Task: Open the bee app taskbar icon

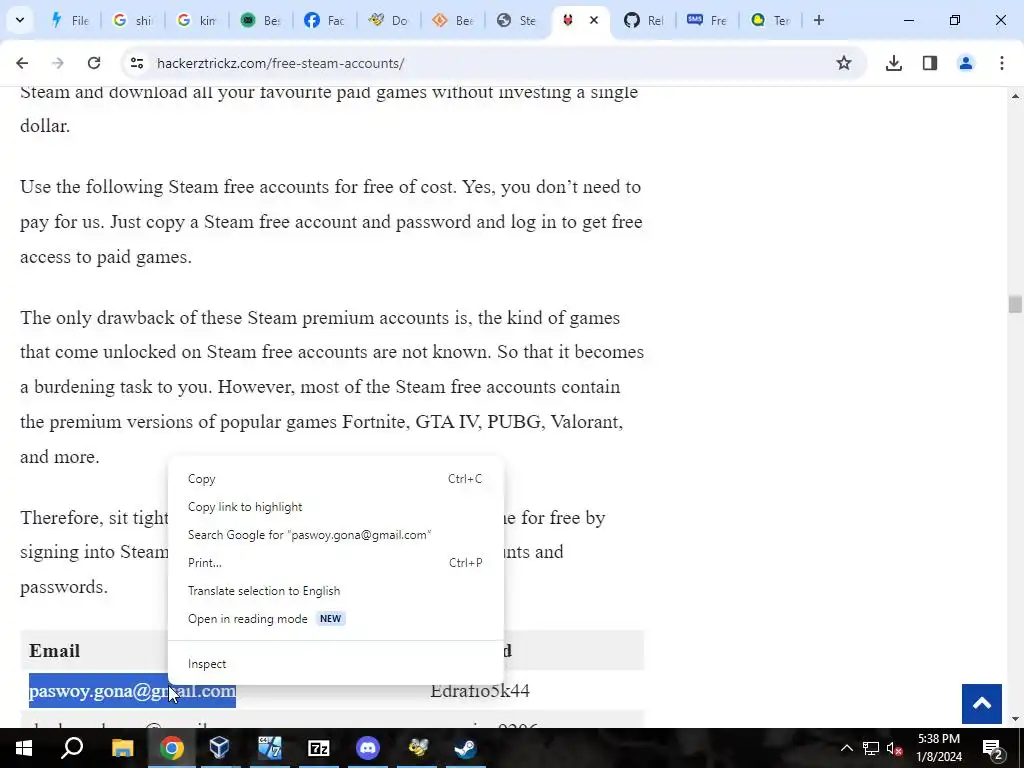Action: coord(417,748)
